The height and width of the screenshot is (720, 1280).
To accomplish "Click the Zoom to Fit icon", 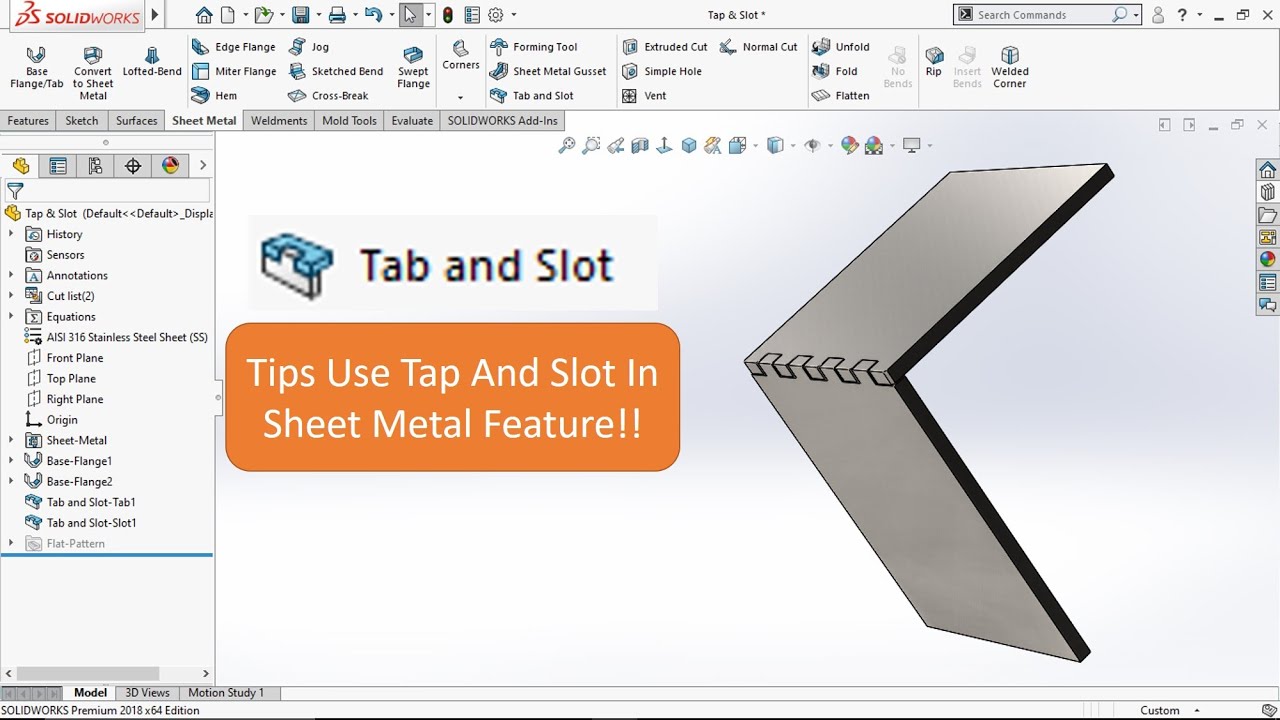I will pos(567,146).
